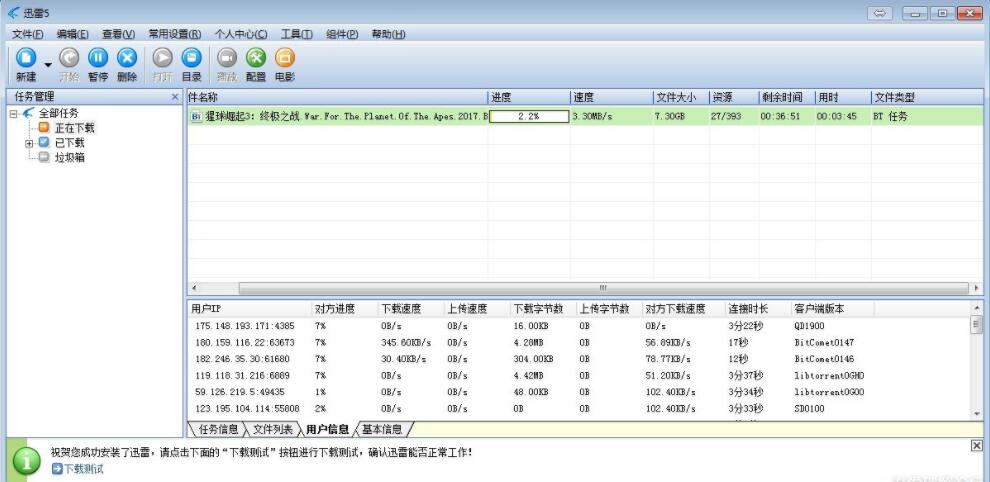The width and height of the screenshot is (990, 482).
Task: Select the 已下载 tree node
Action: [x=69, y=143]
